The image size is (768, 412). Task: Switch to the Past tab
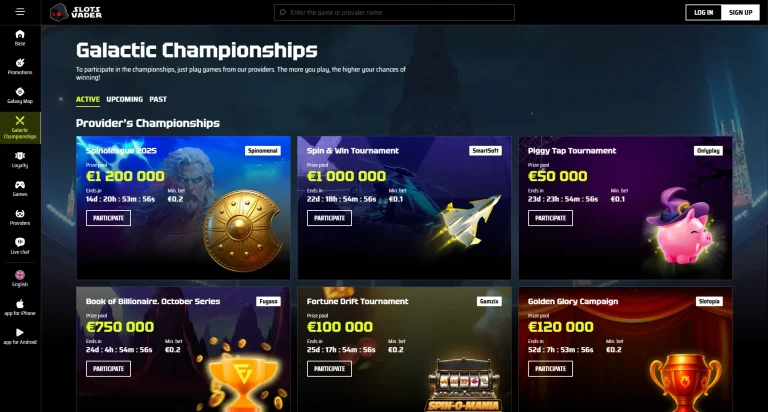158,99
